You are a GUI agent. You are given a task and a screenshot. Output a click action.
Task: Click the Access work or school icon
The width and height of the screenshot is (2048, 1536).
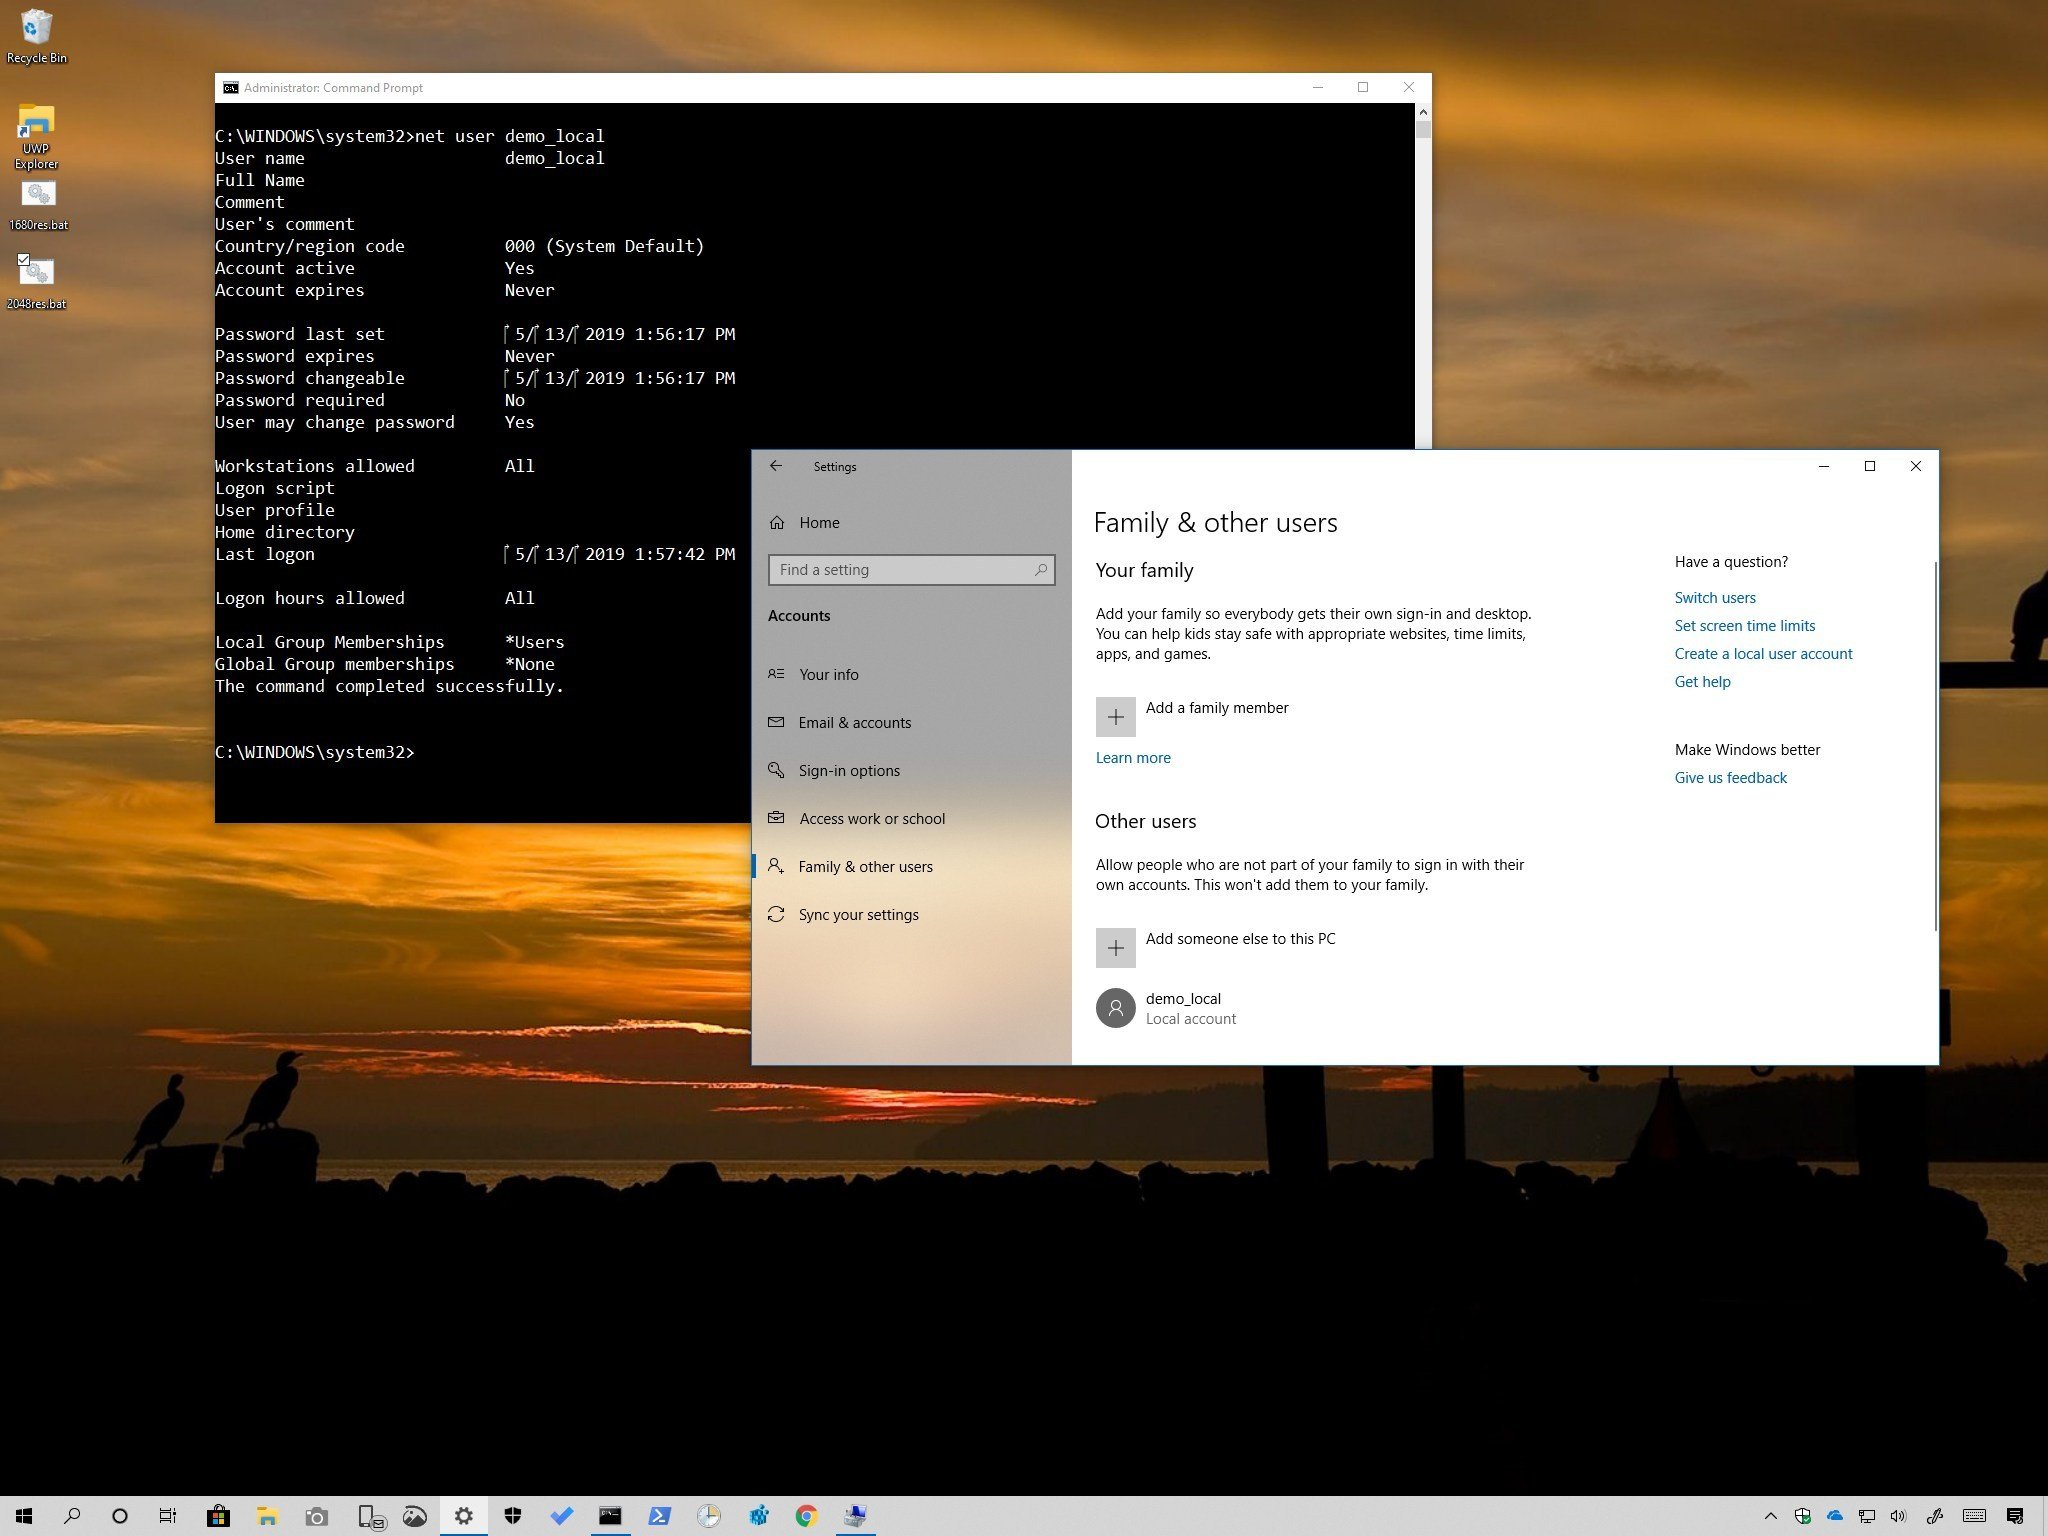[x=777, y=818]
